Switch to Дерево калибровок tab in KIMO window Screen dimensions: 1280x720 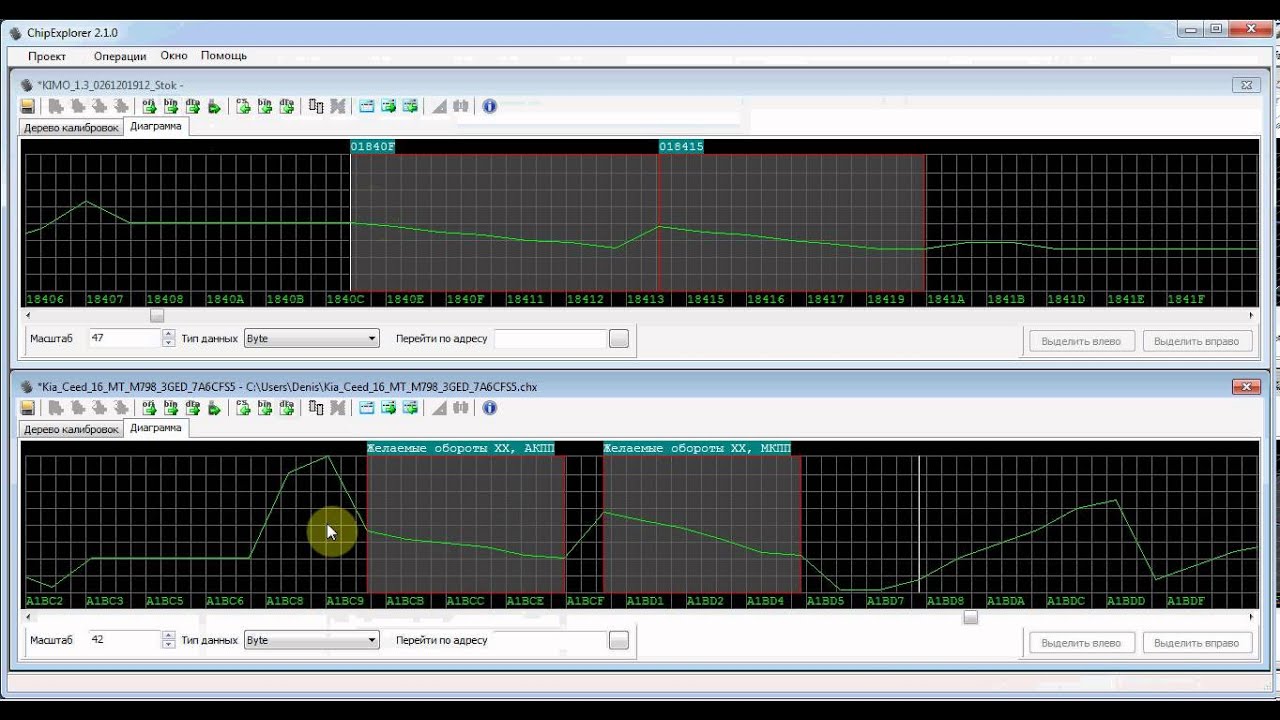click(x=71, y=128)
